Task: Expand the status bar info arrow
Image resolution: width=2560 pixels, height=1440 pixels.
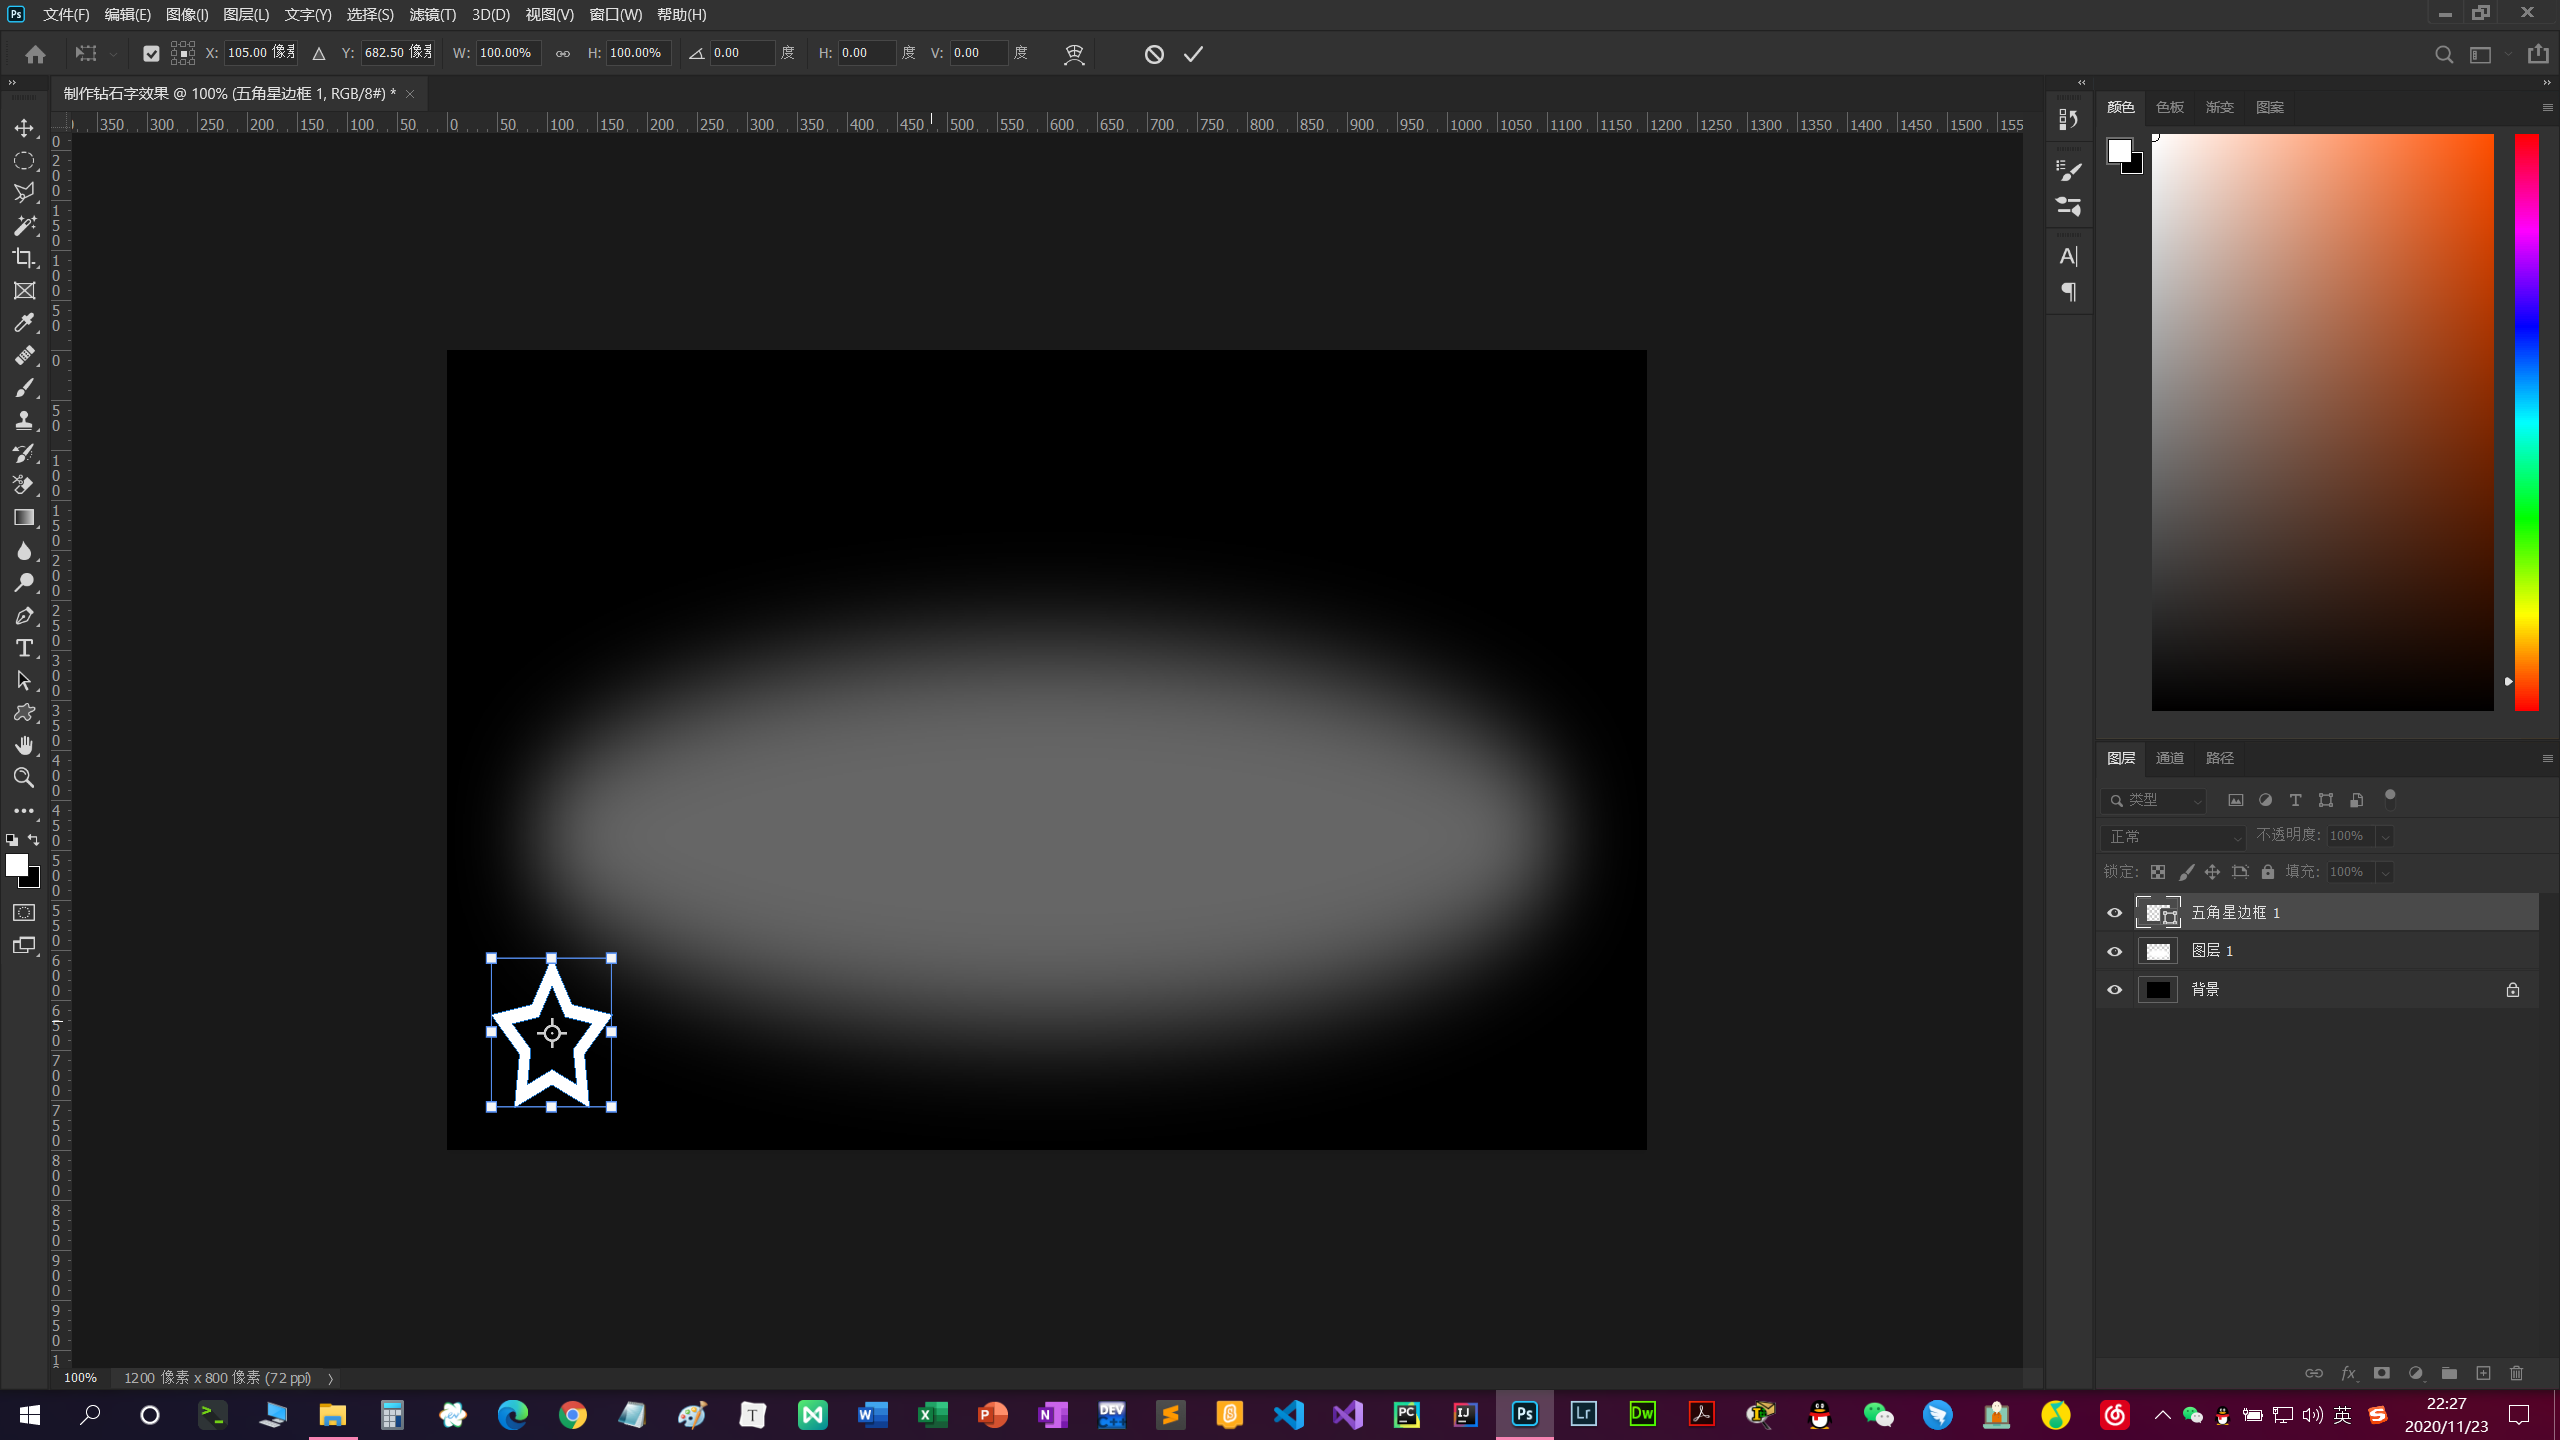Action: 330,1378
